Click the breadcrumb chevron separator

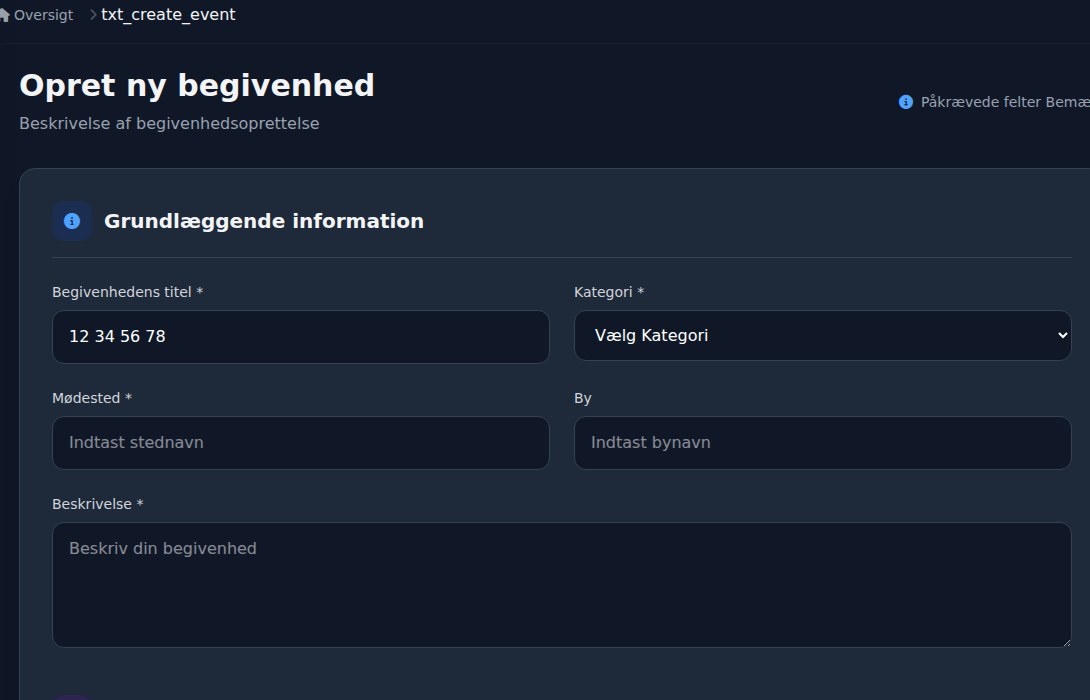pyautogui.click(x=93, y=15)
